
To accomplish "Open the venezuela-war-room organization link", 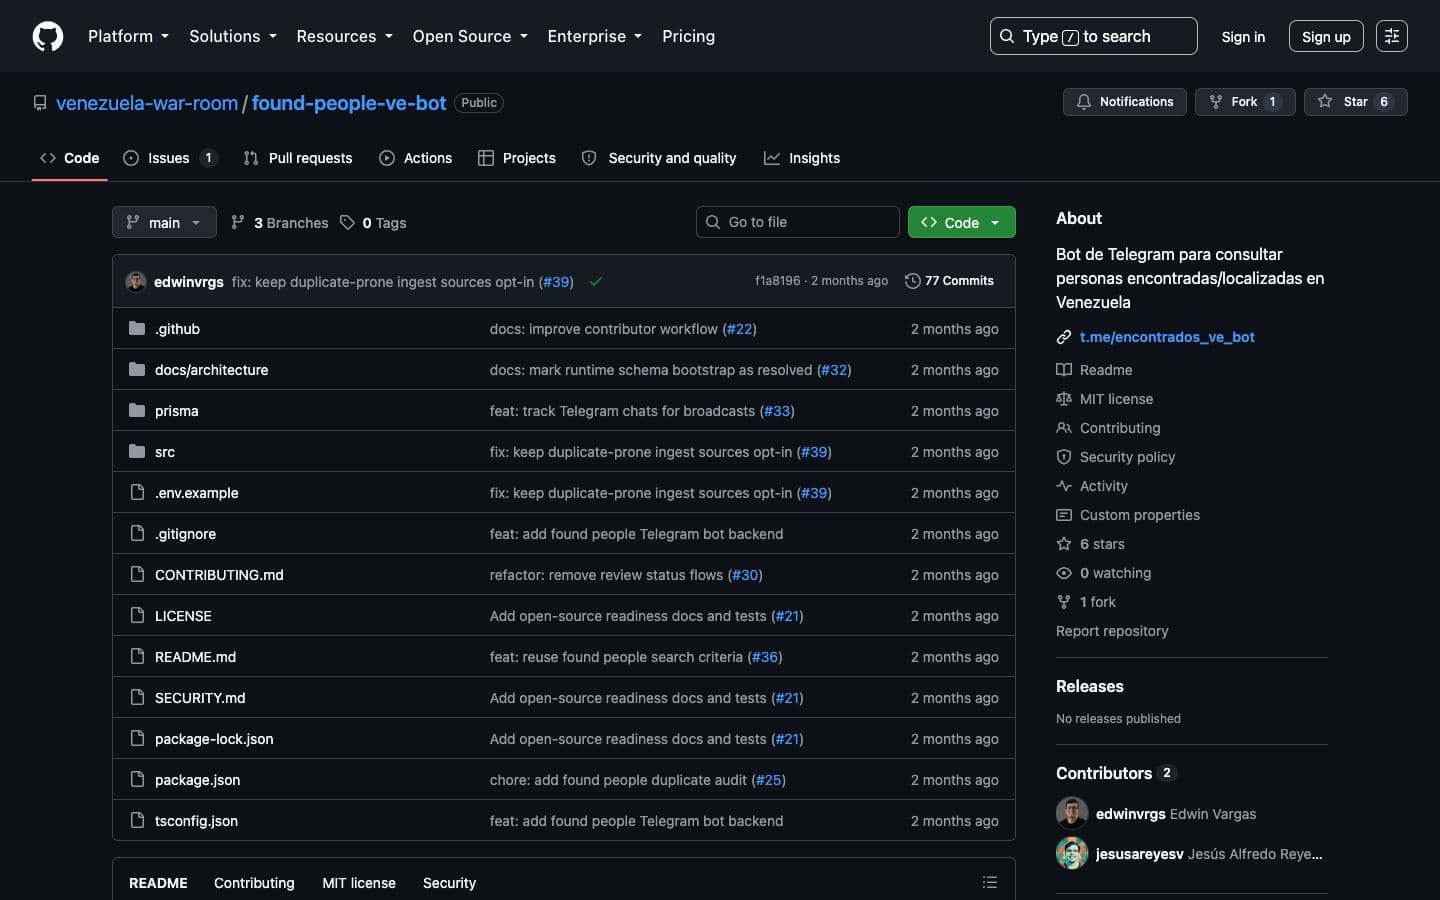I will [x=147, y=103].
